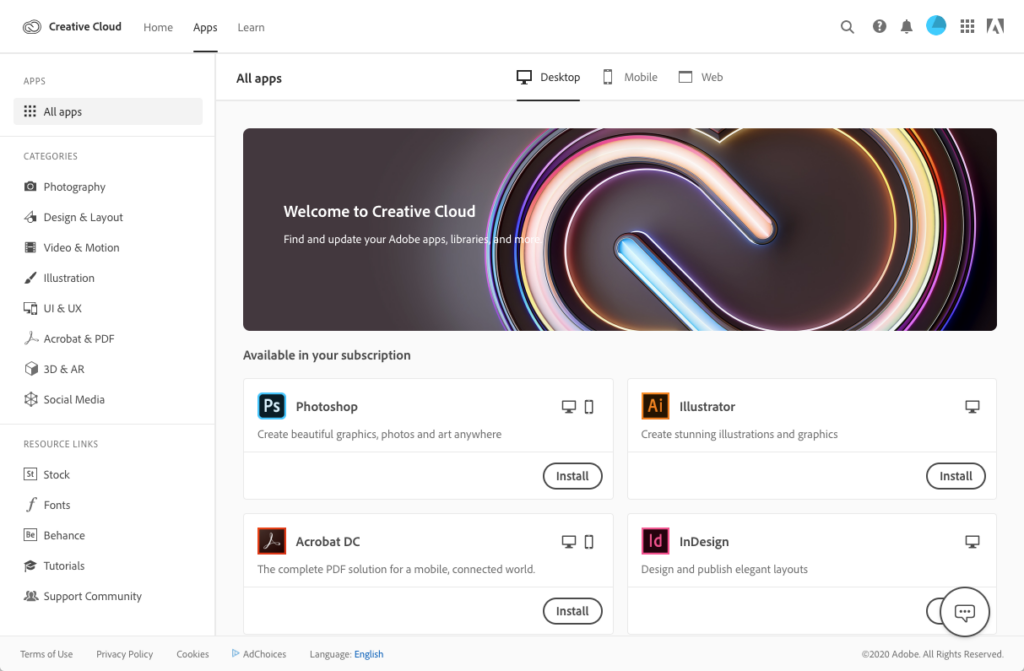
Task: Click InDesign's desktop platform icon
Action: (x=972, y=542)
